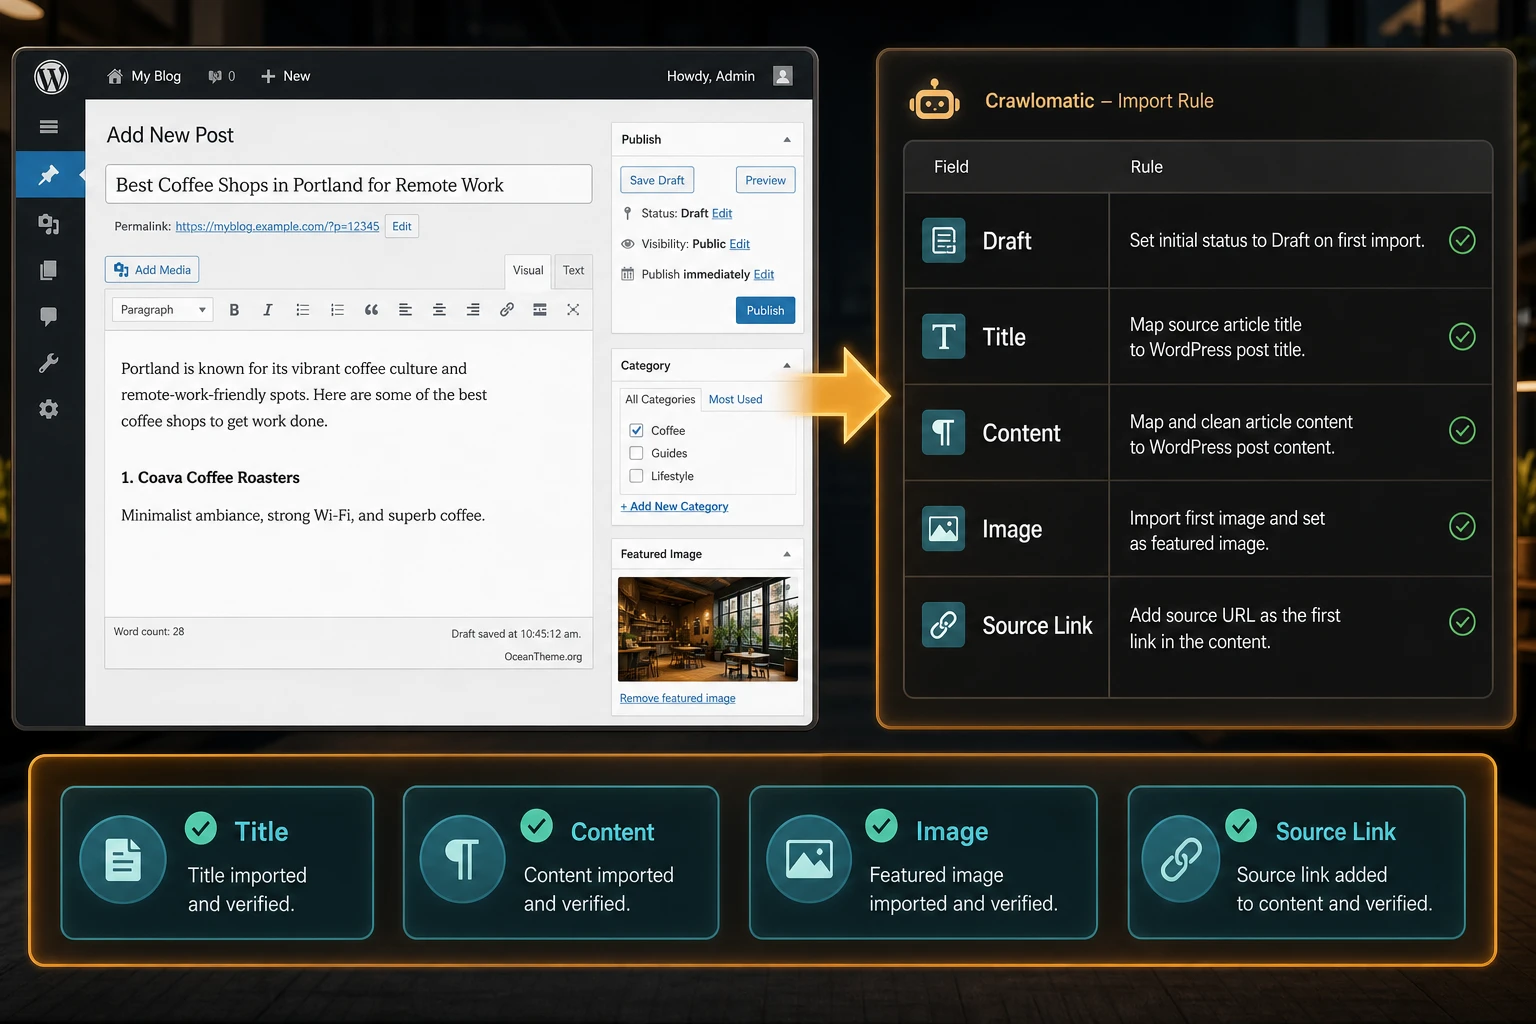Click the featured image thumbnail

click(x=708, y=629)
